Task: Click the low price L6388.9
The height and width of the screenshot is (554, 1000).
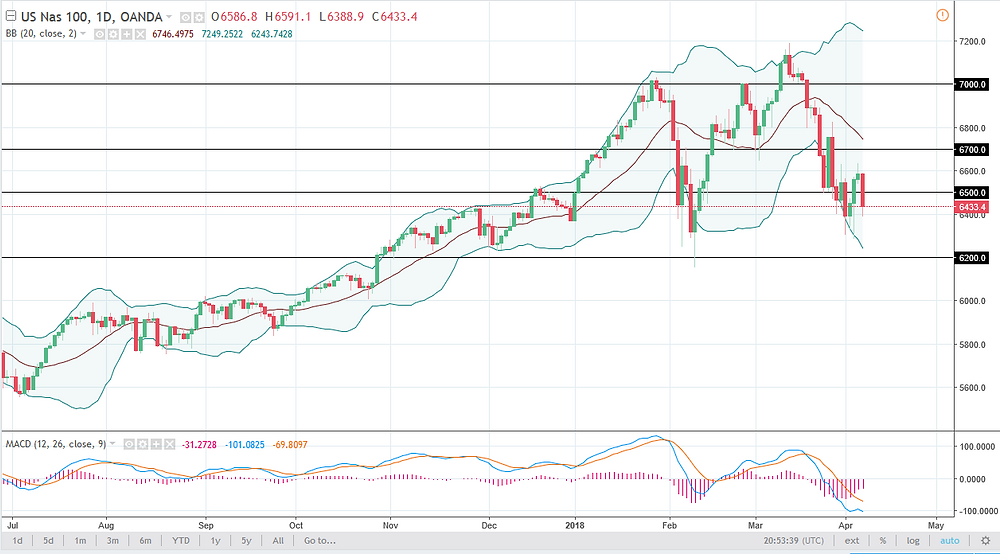Action: click(342, 17)
